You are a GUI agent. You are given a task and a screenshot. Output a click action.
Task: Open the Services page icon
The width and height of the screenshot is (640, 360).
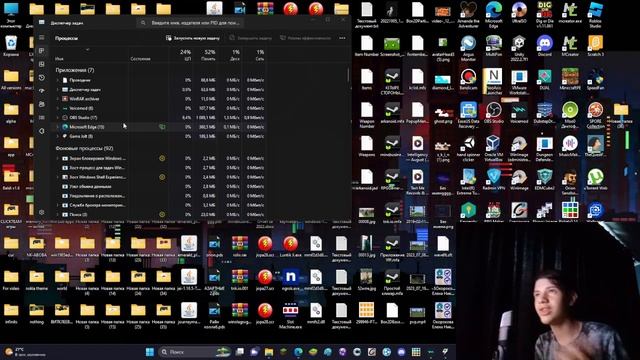click(x=42, y=131)
